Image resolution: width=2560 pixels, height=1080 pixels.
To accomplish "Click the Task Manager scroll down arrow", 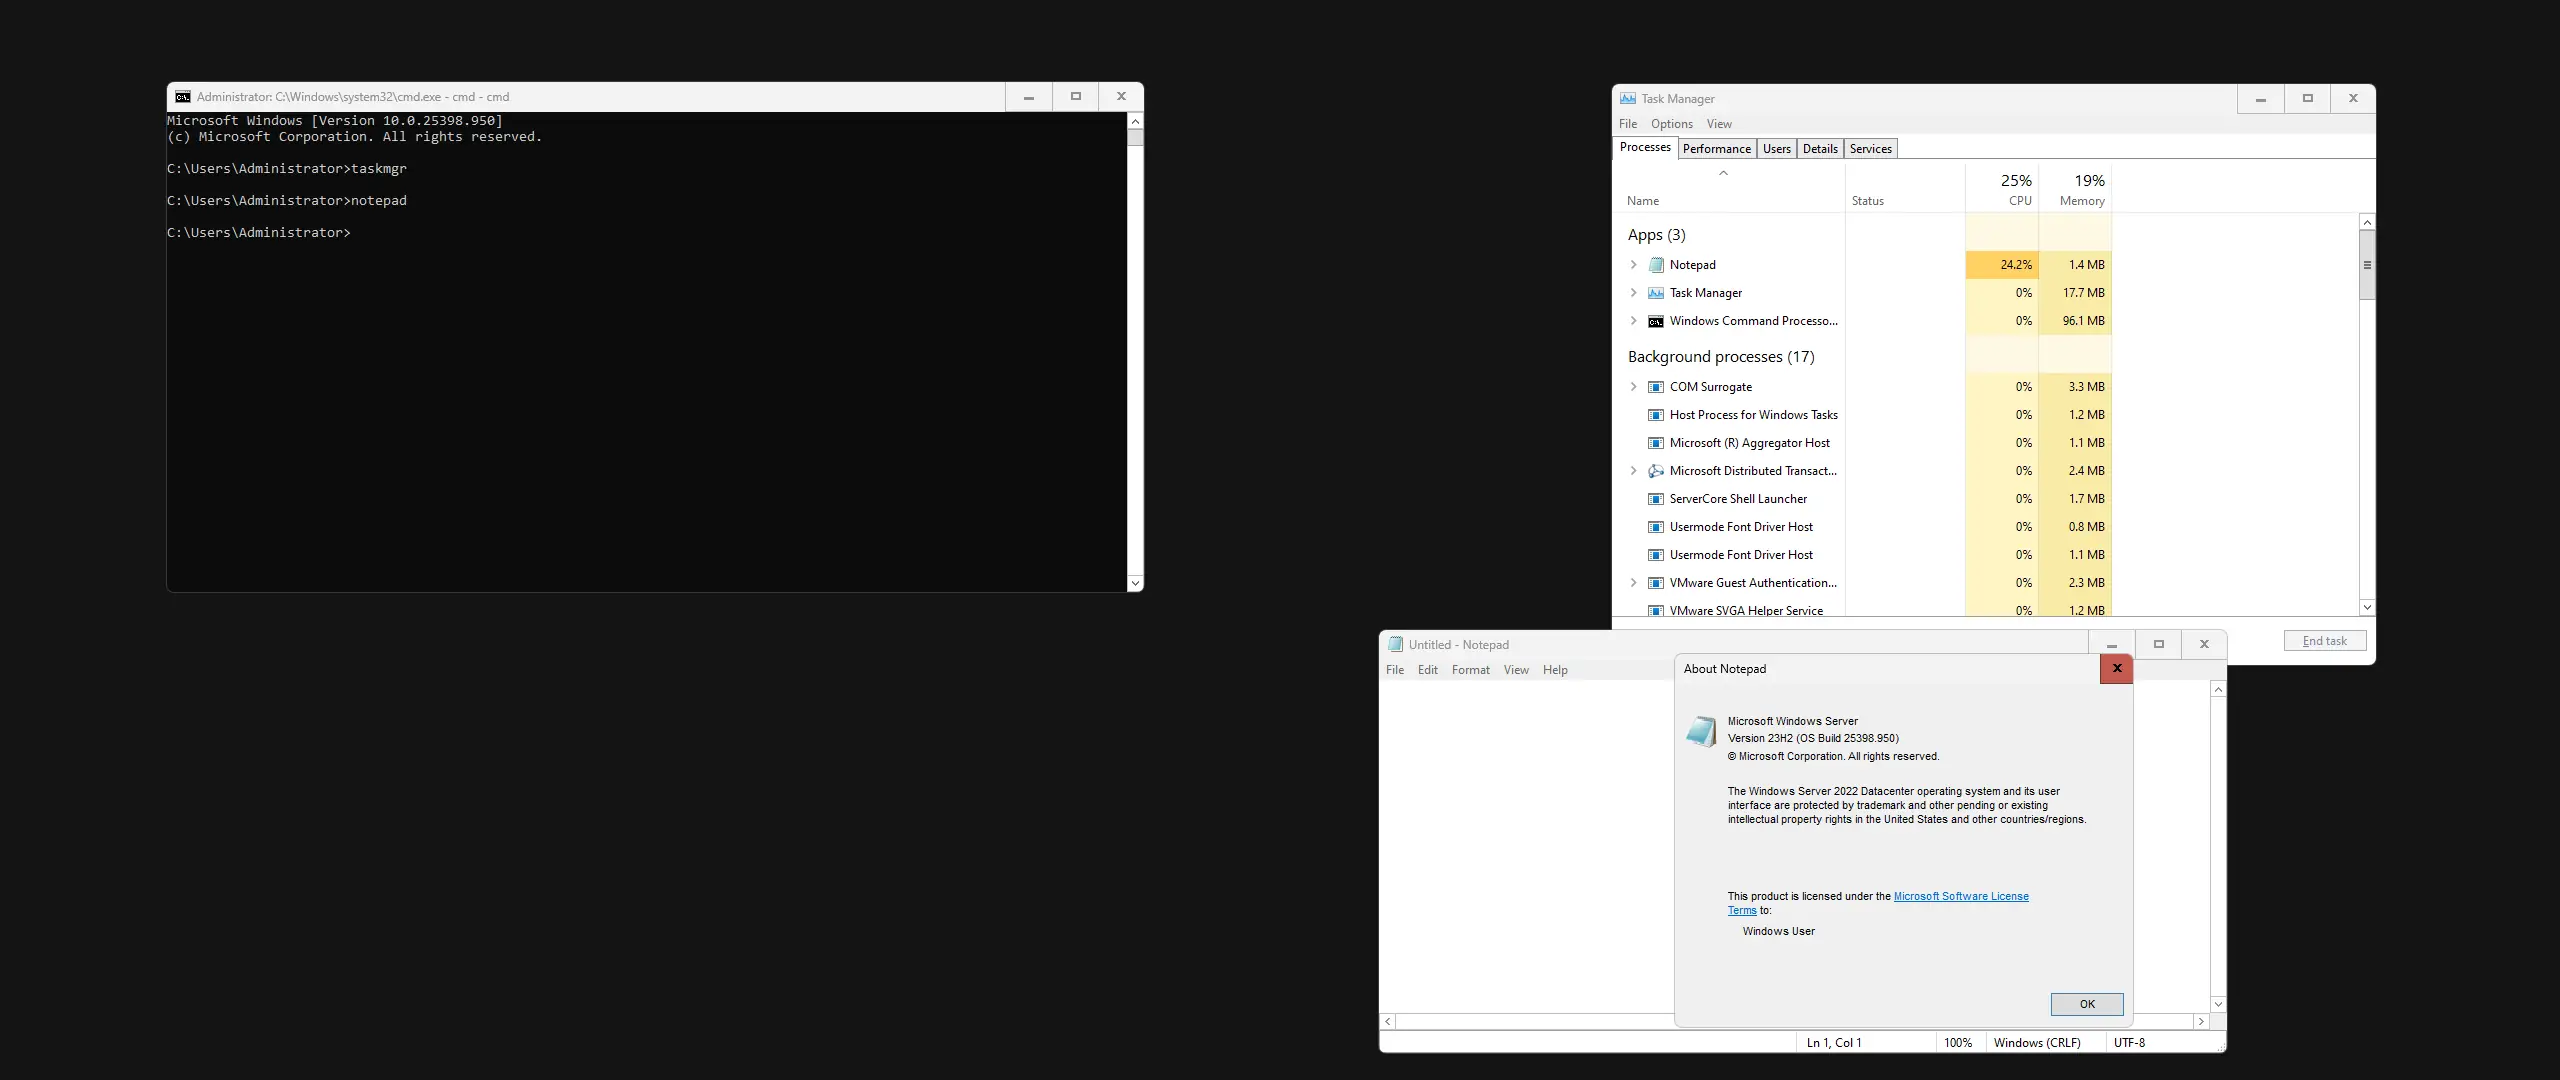I will point(2366,607).
